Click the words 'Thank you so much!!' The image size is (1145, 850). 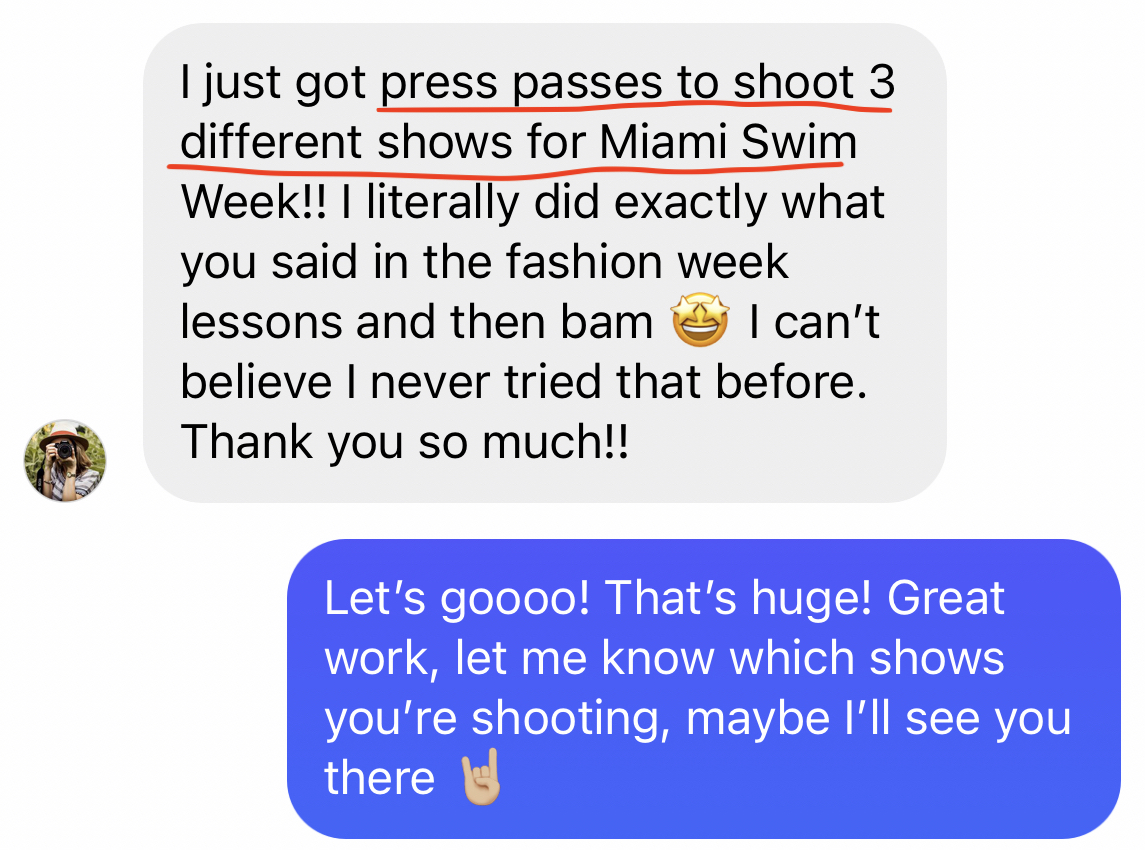405,443
